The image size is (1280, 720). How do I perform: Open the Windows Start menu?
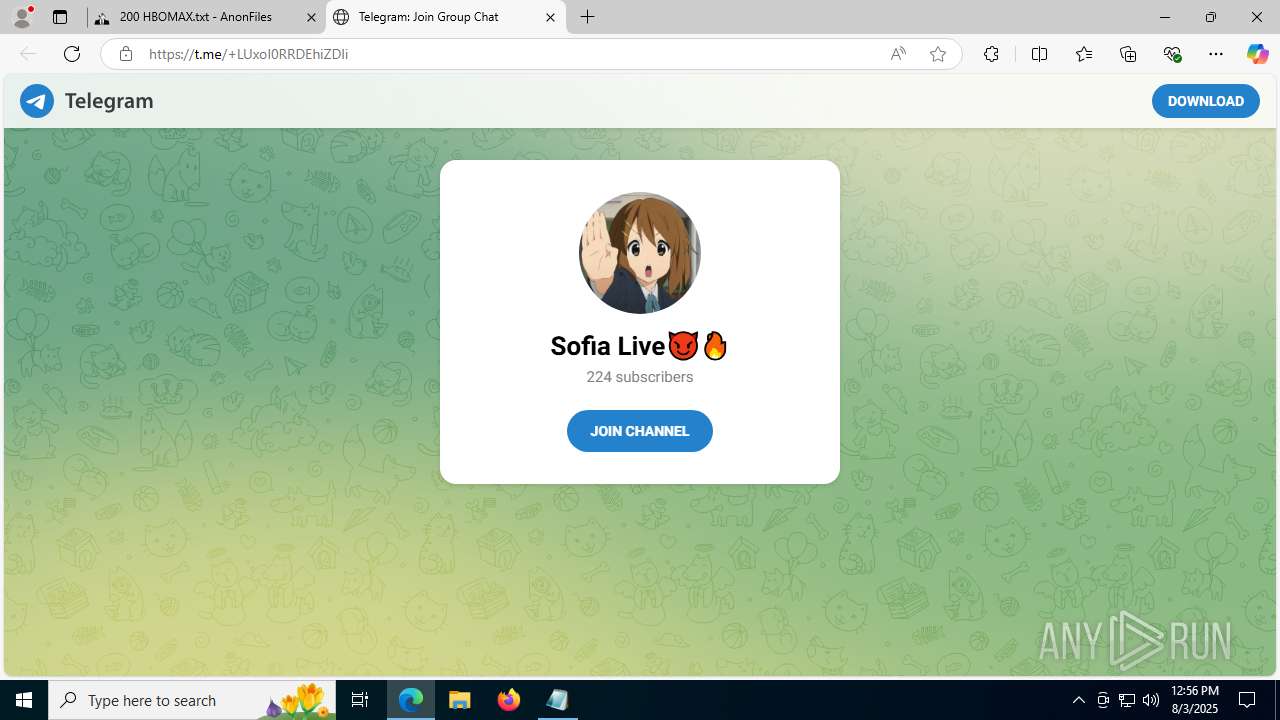tap(24, 700)
